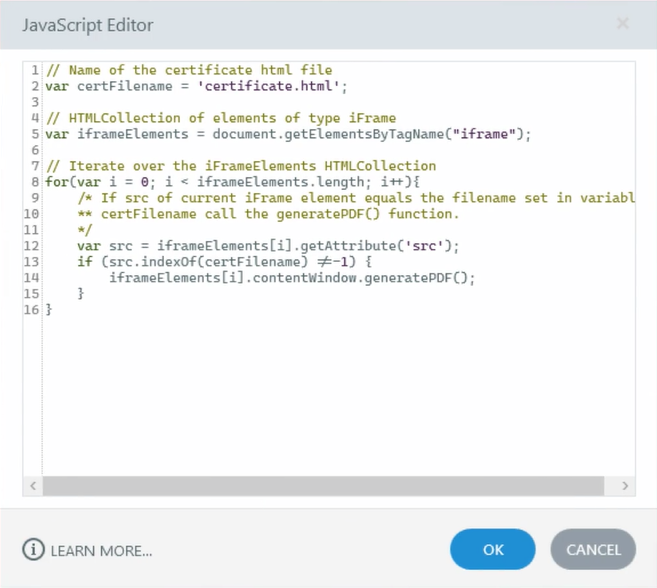This screenshot has height=588, width=657.
Task: Click the HTMLCollection comment on line 4
Action: pyautogui.click(x=221, y=118)
